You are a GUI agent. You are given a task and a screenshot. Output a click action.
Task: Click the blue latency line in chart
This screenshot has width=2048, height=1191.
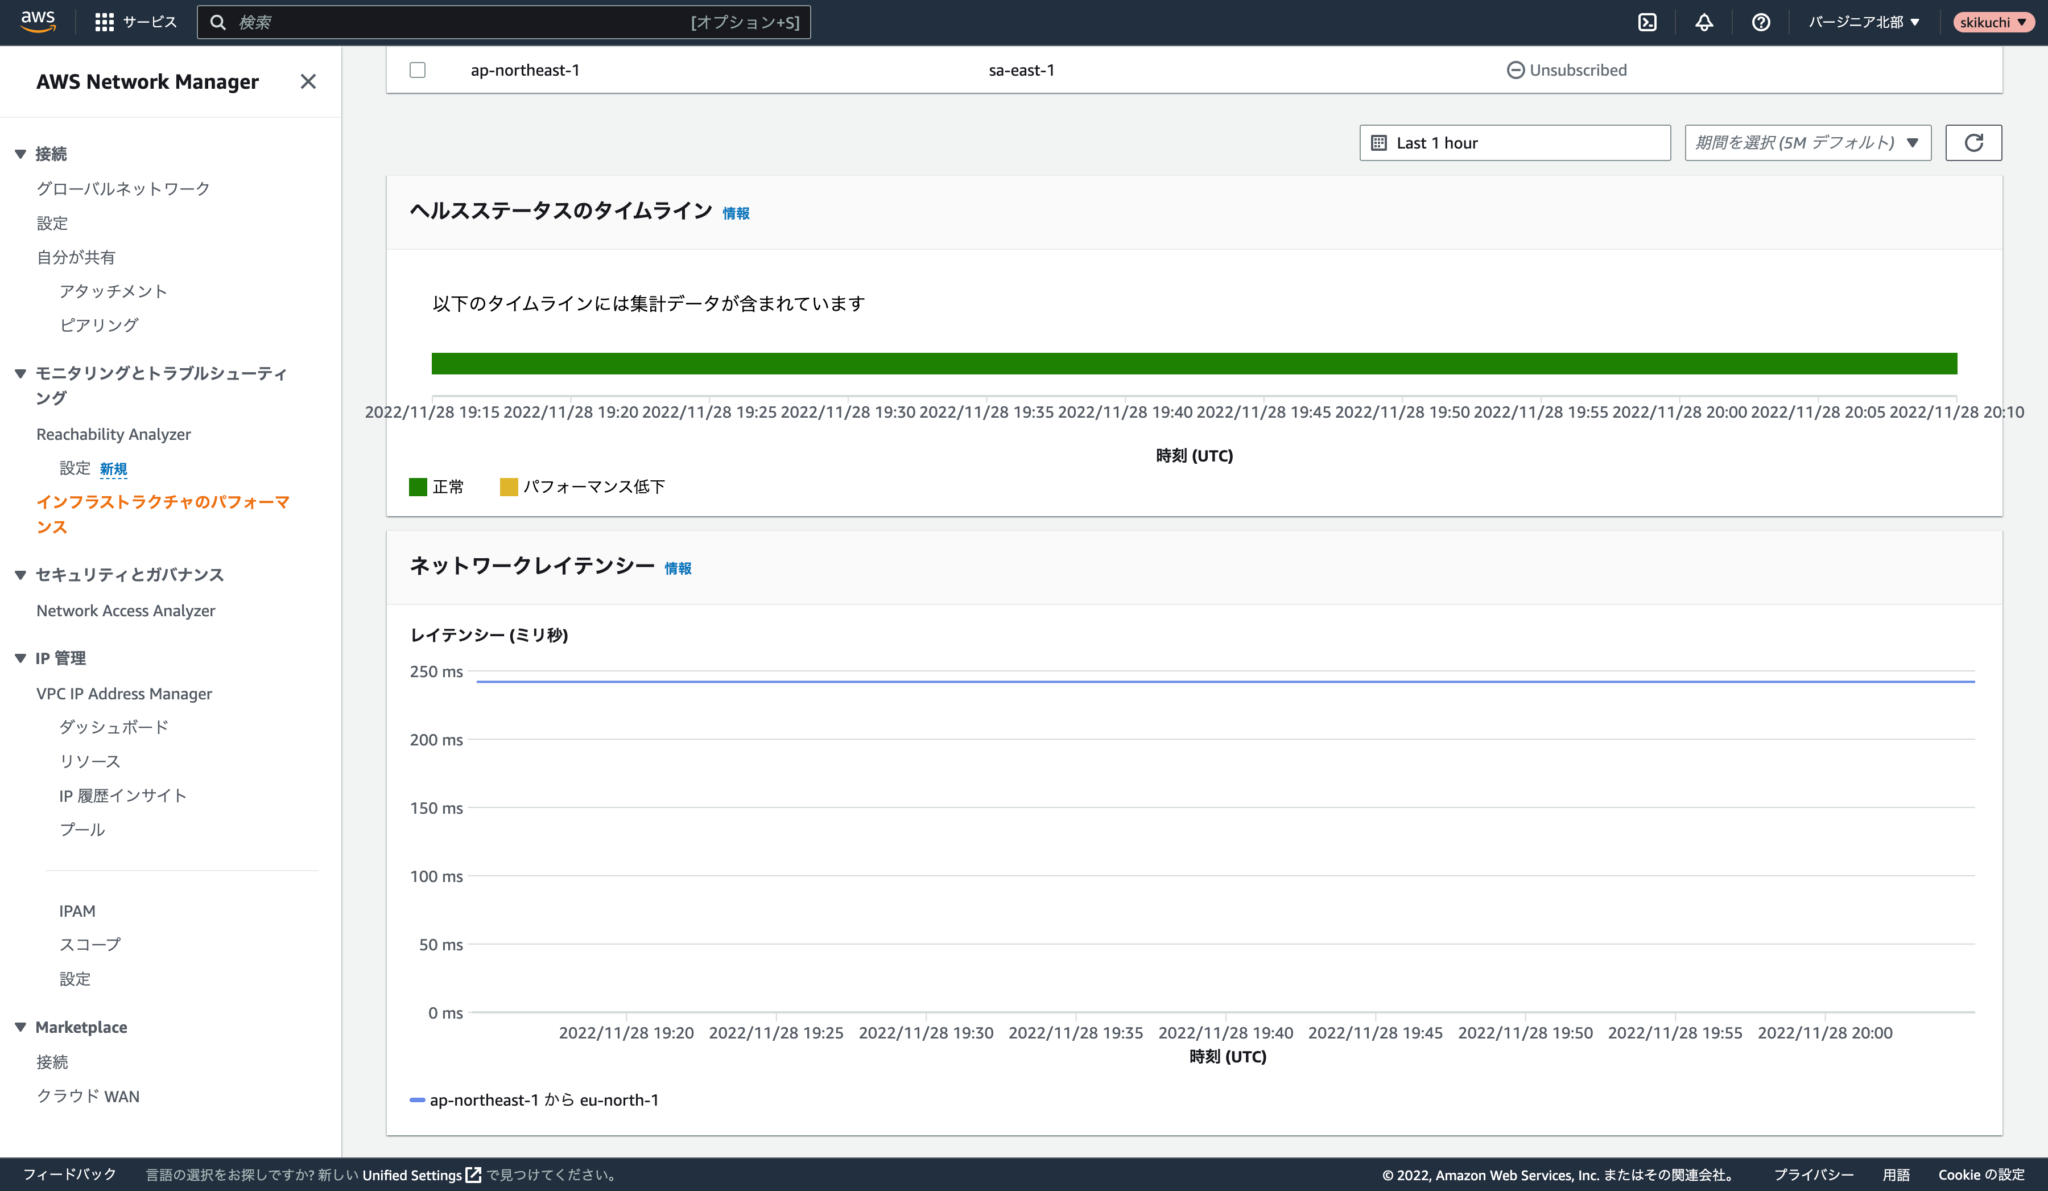pos(1225,681)
